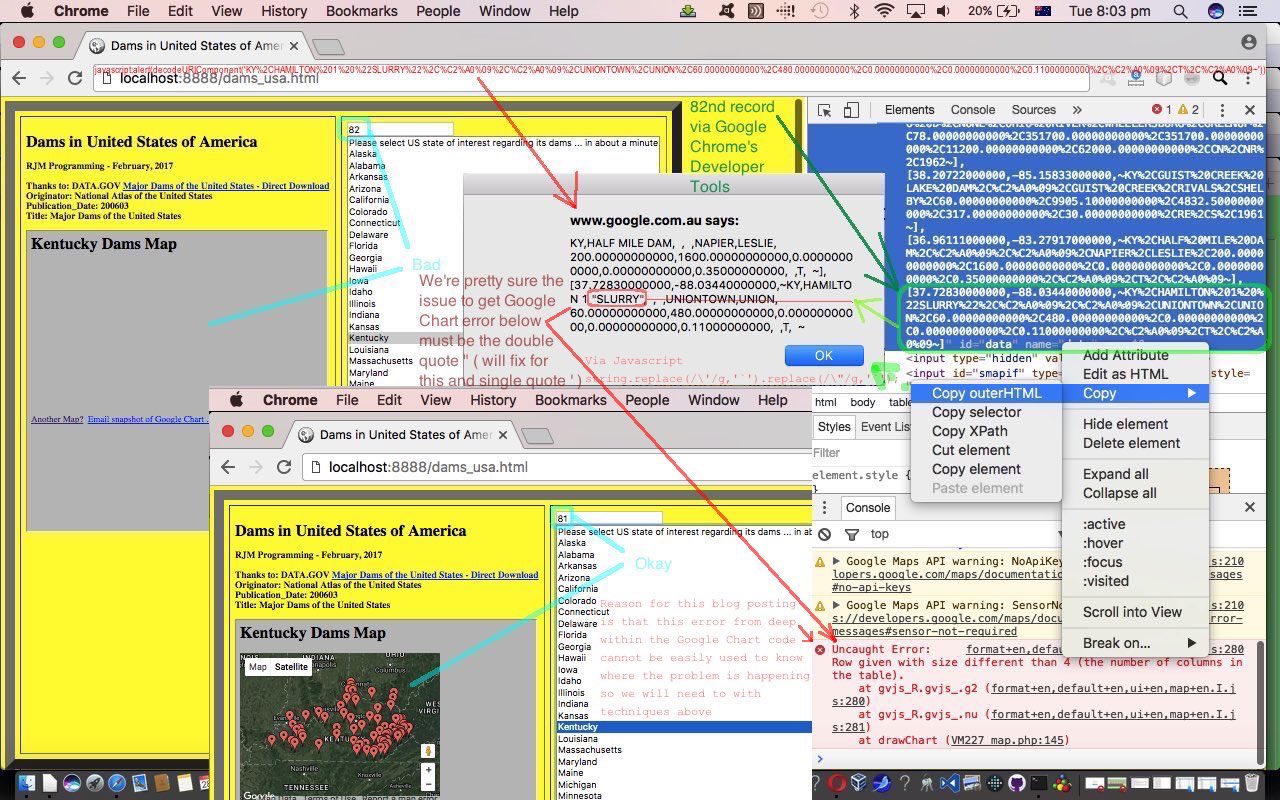The width and height of the screenshot is (1280, 800).
Task: Toggle the :hover state in context menu
Action: (1138, 543)
